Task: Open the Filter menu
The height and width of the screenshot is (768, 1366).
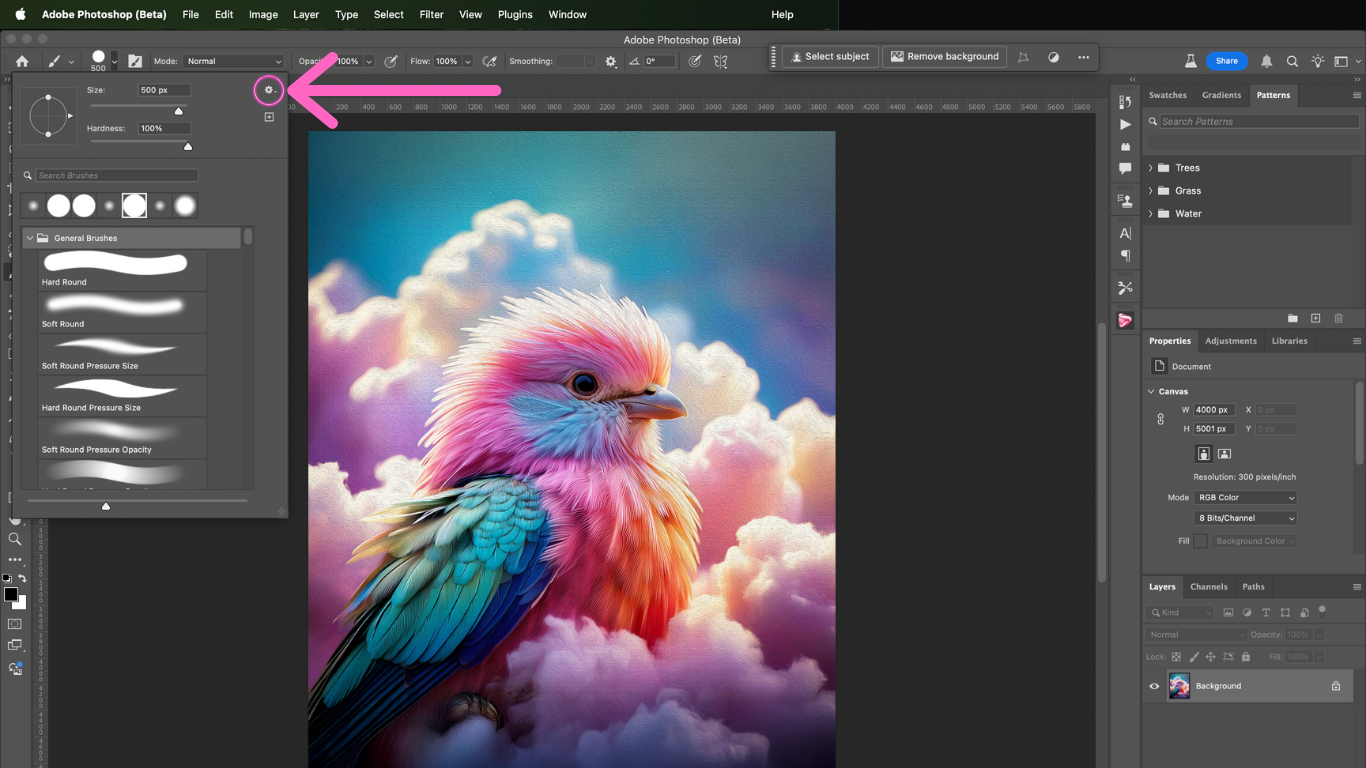Action: click(432, 15)
